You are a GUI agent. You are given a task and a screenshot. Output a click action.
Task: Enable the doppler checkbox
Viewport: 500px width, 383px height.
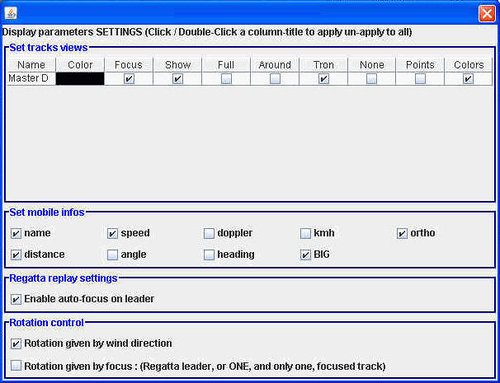point(209,233)
